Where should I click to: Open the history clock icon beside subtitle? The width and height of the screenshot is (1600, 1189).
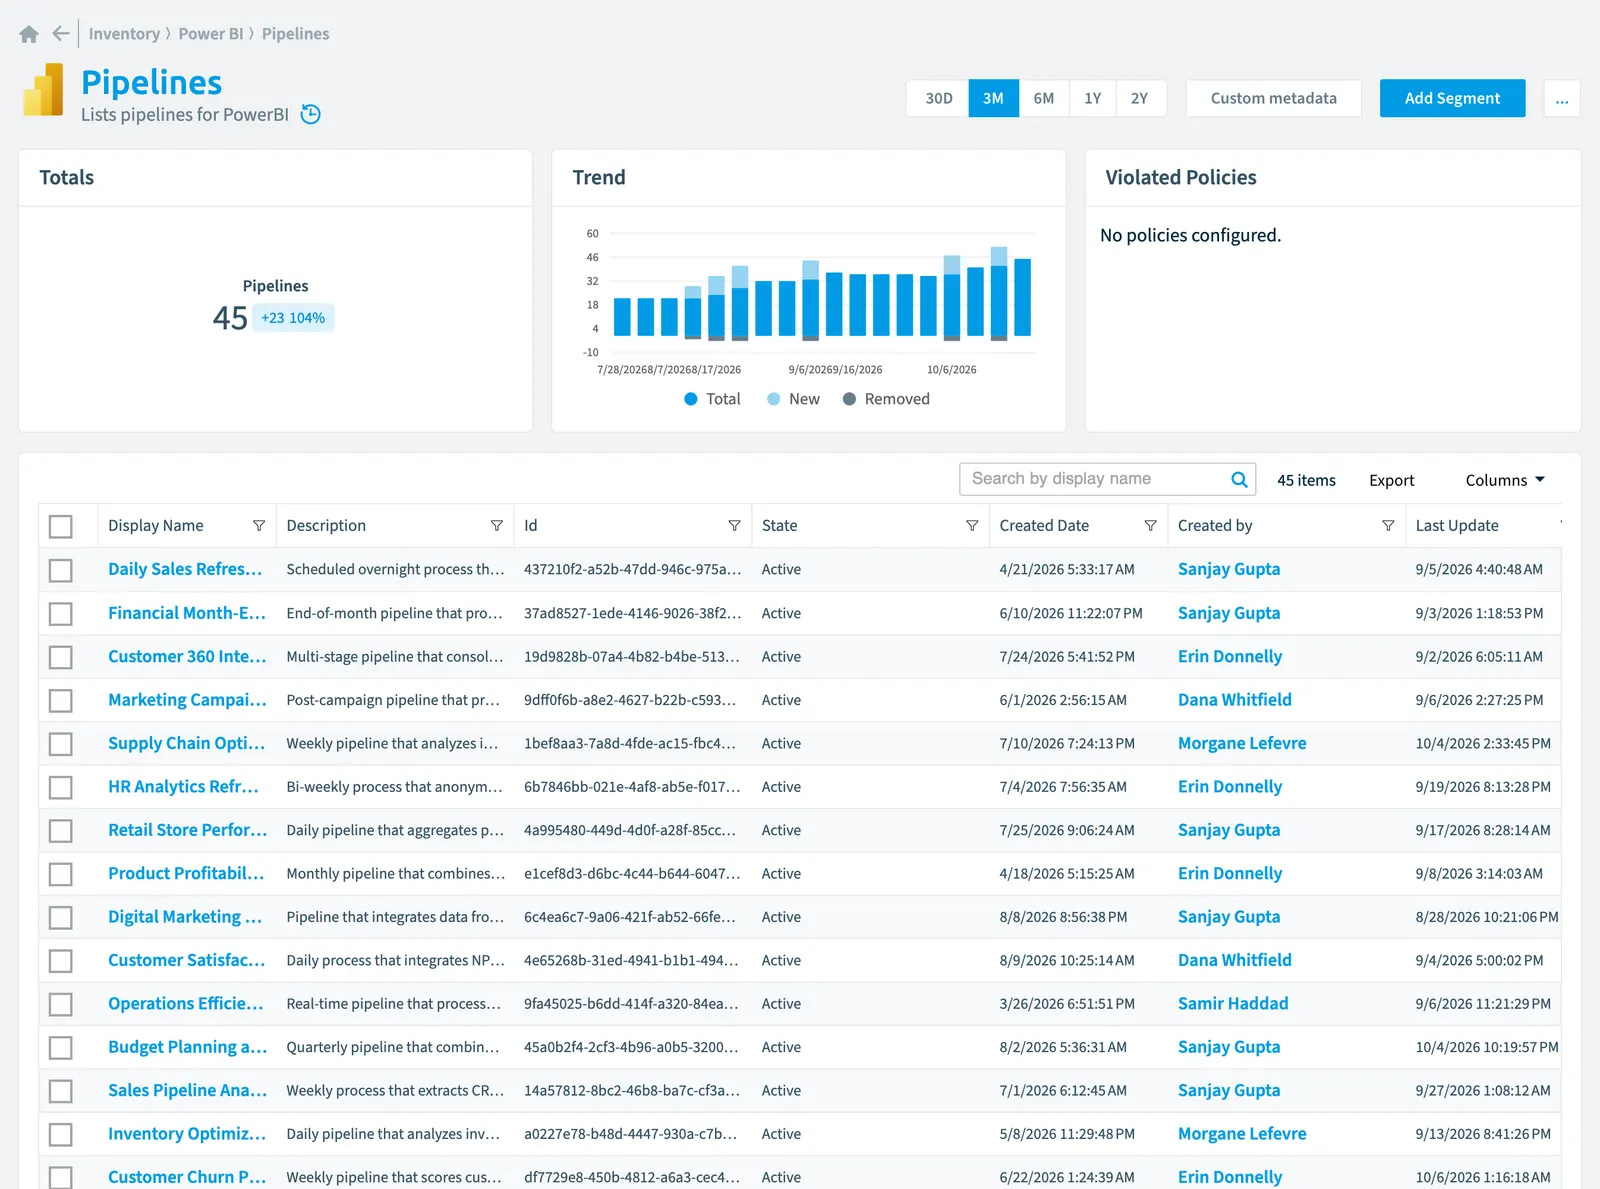311,114
